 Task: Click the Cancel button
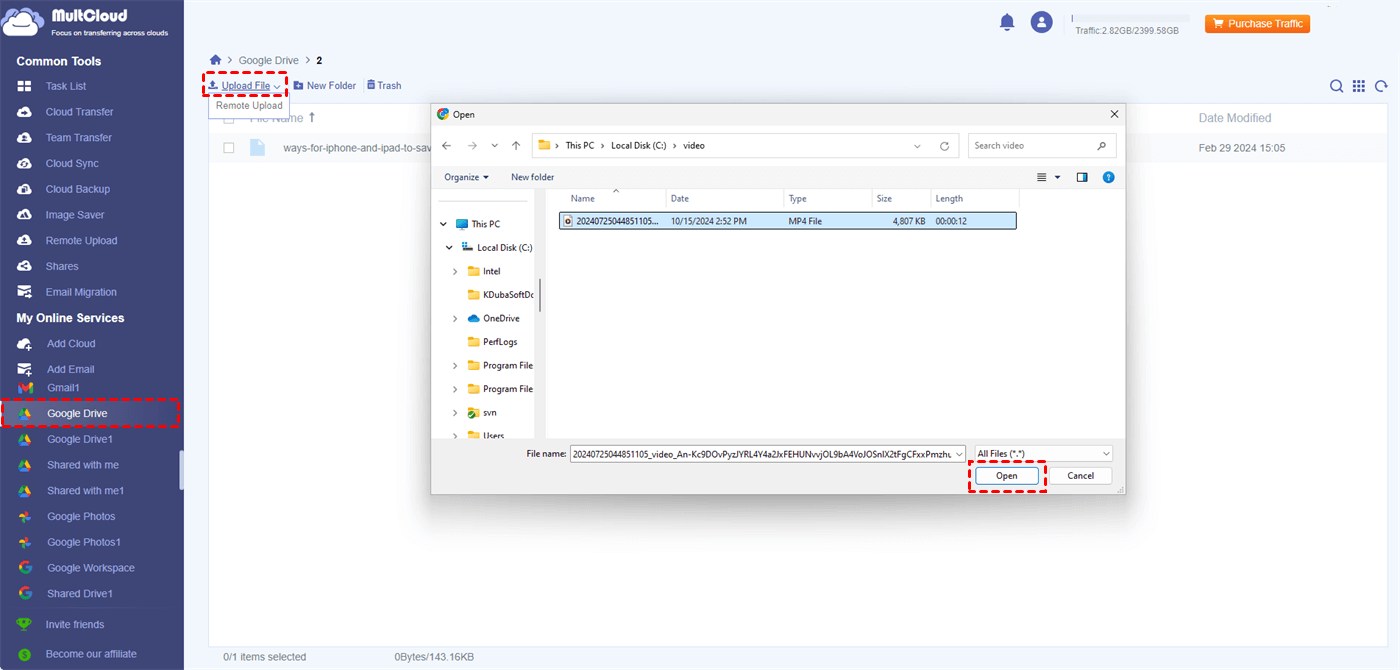(x=1080, y=476)
